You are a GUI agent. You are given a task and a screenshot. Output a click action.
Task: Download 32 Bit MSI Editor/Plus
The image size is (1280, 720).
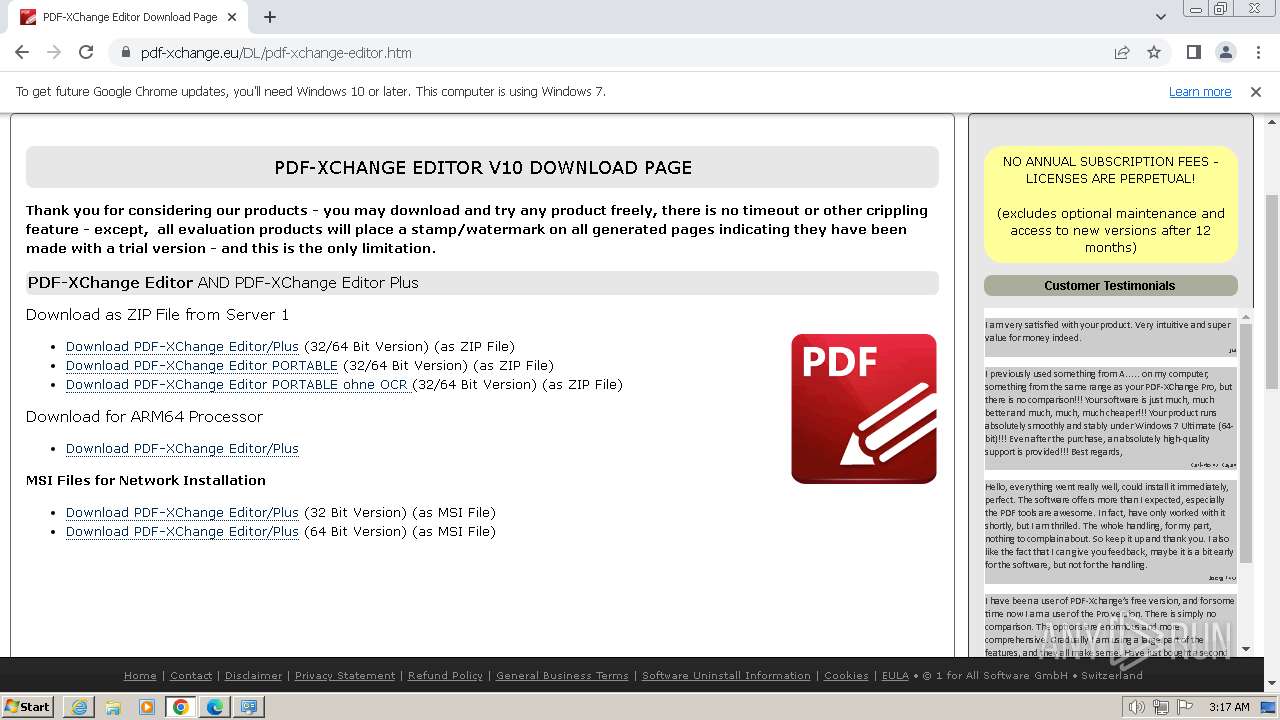(x=182, y=512)
